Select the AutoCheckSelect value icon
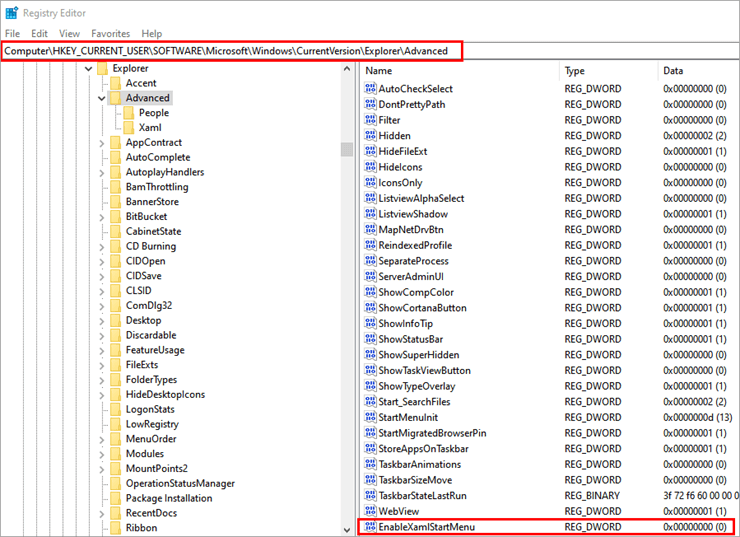The image size is (740, 537). [x=370, y=89]
